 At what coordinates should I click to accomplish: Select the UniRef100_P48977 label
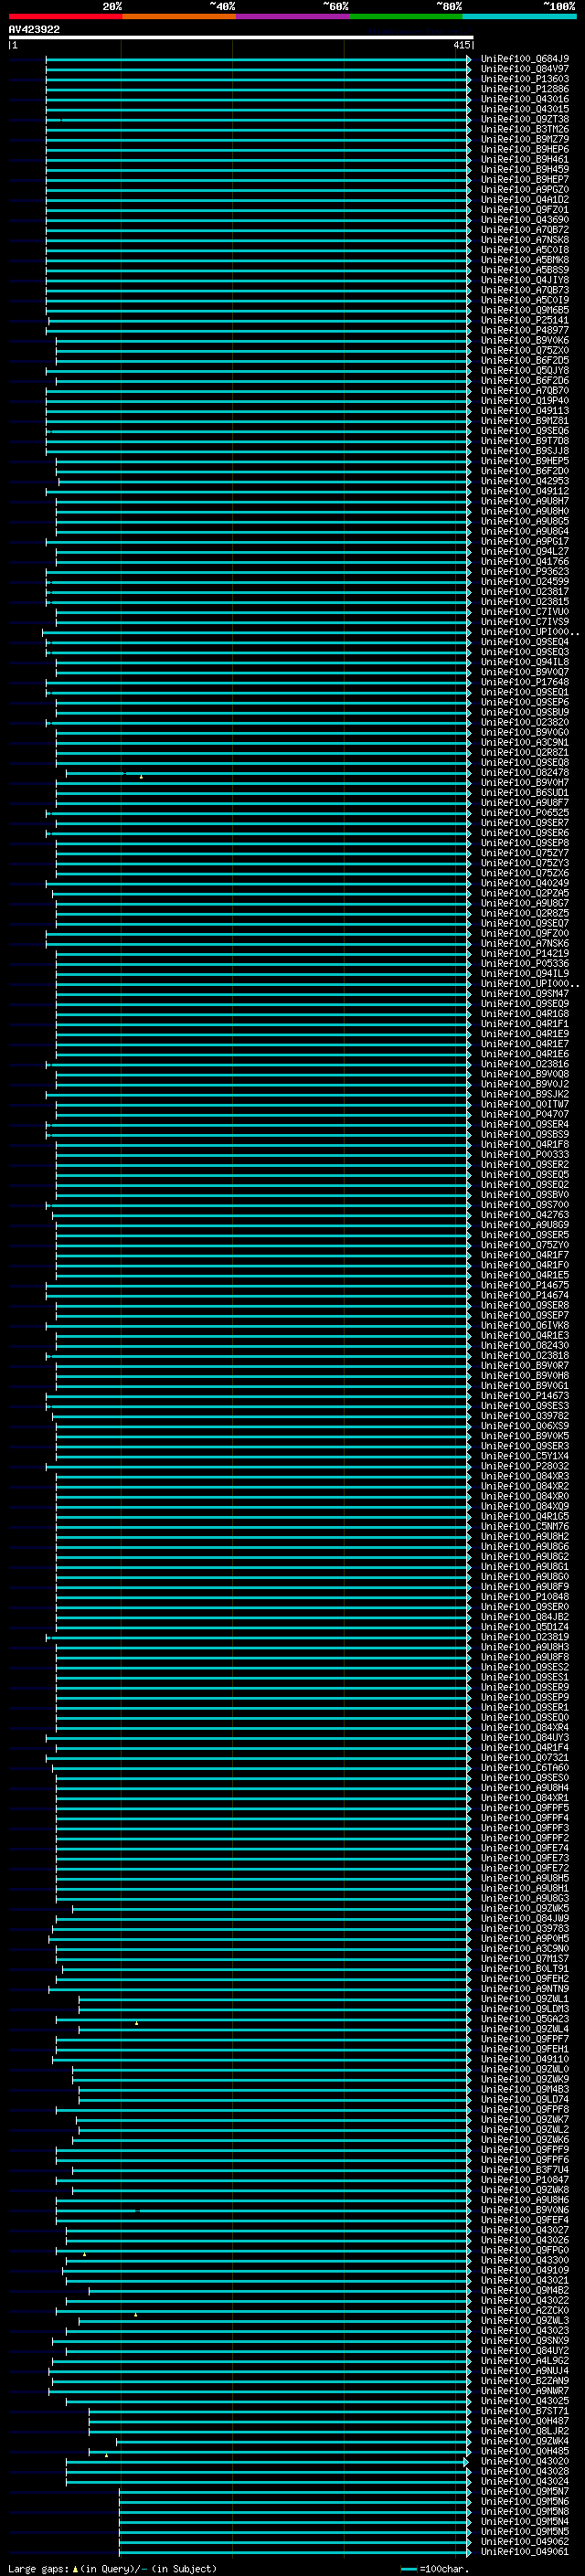tap(524, 331)
